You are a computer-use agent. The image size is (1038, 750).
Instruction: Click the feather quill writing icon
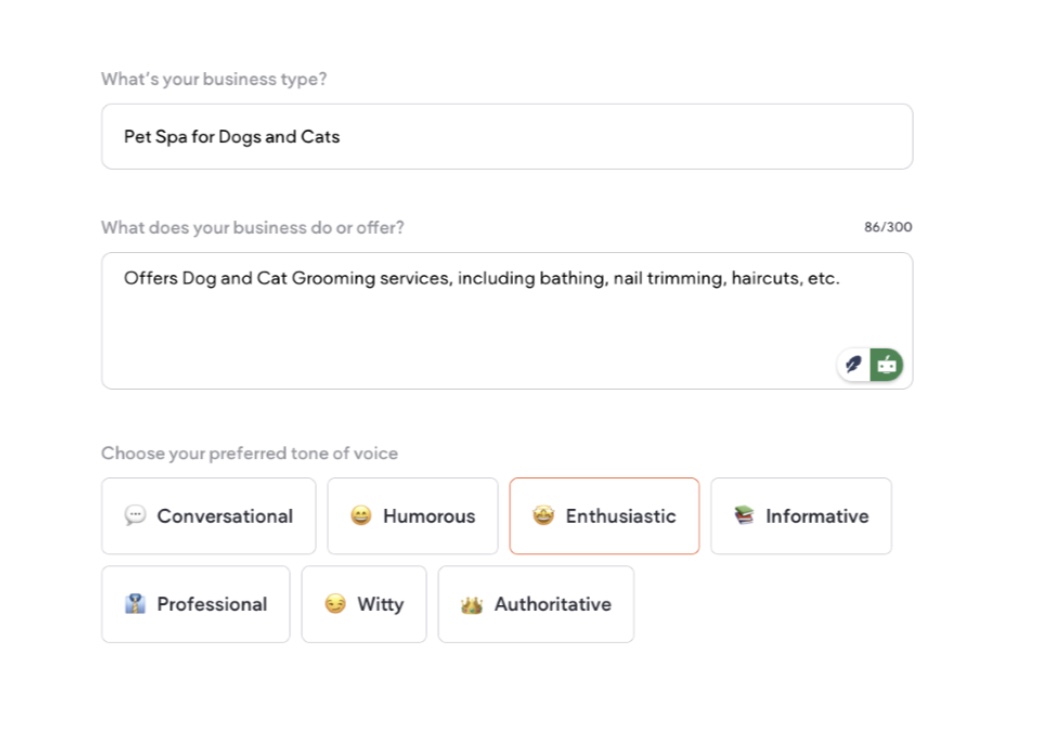(854, 365)
